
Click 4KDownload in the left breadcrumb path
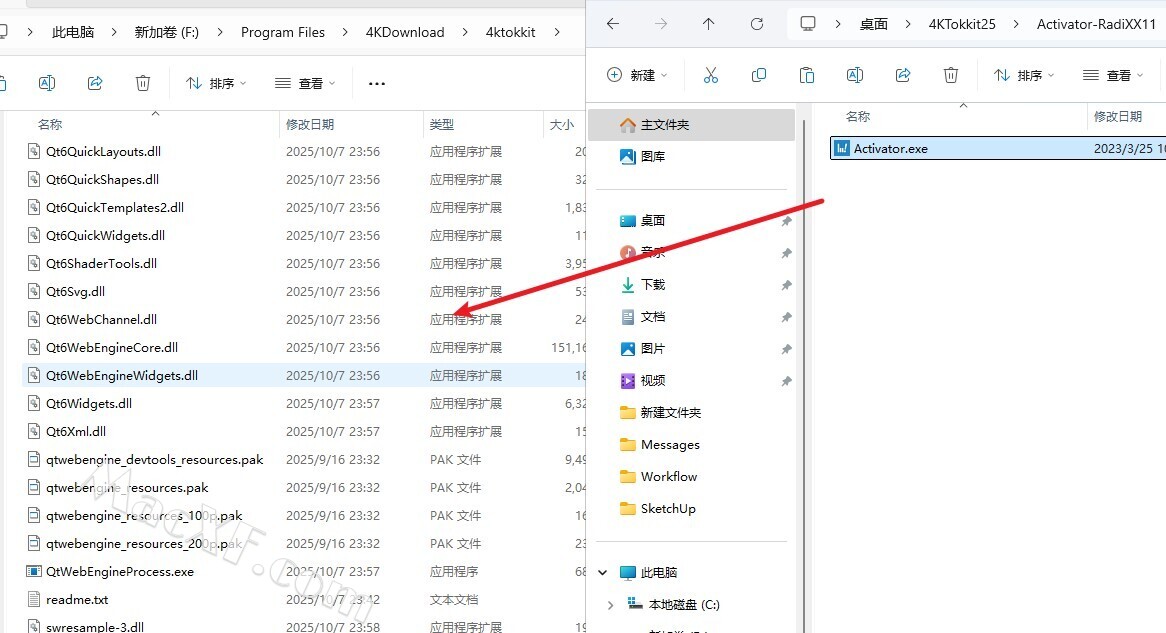pyautogui.click(x=405, y=32)
